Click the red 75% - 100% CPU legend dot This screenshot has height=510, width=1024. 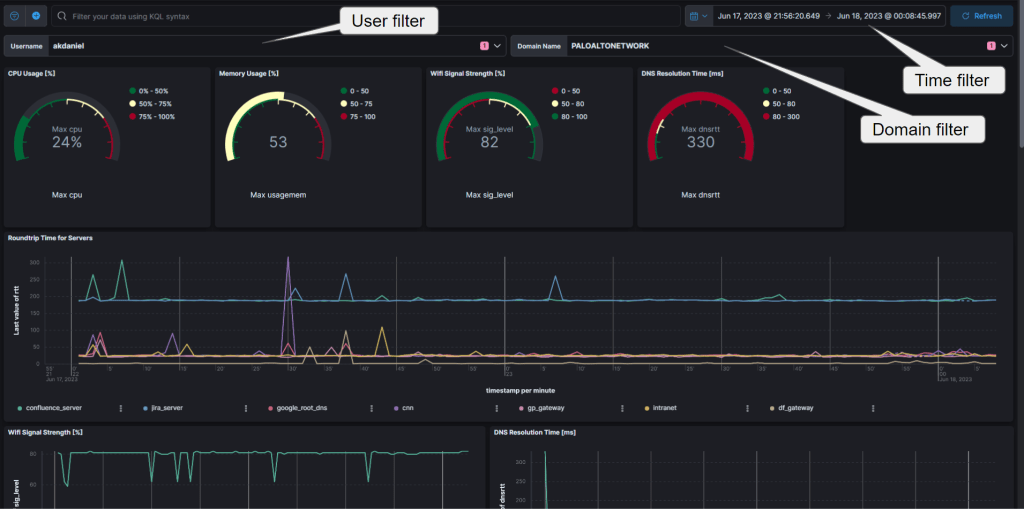(133, 117)
